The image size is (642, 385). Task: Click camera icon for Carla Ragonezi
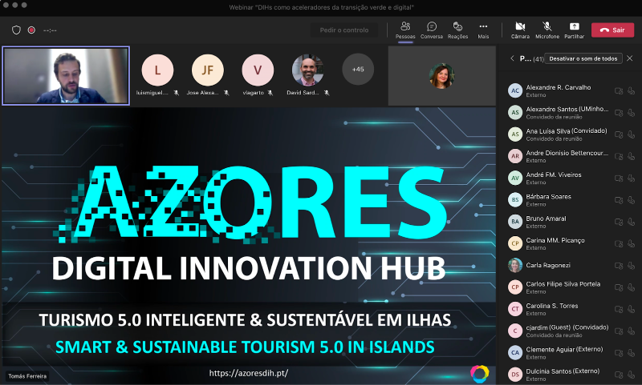click(619, 266)
